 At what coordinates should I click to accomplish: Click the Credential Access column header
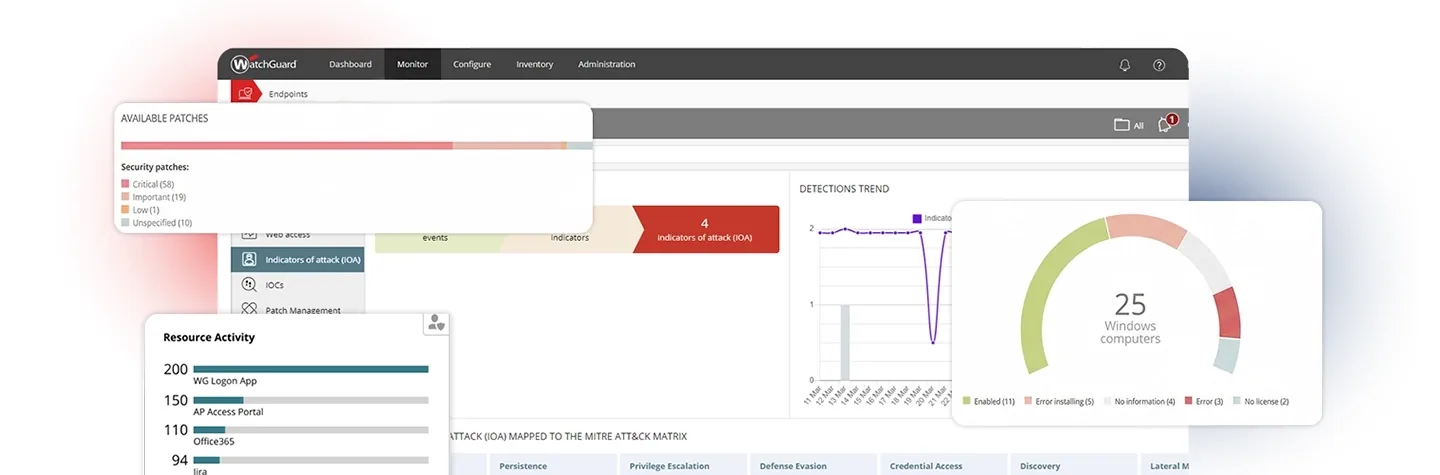(x=942, y=465)
